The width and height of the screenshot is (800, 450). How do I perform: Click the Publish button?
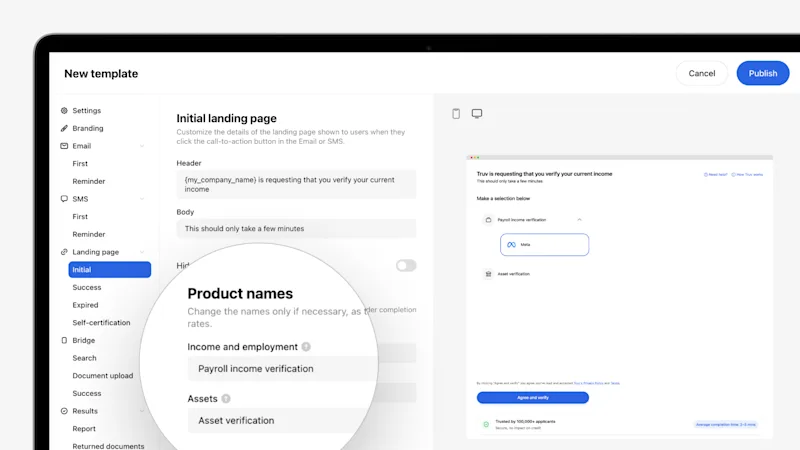click(x=763, y=73)
